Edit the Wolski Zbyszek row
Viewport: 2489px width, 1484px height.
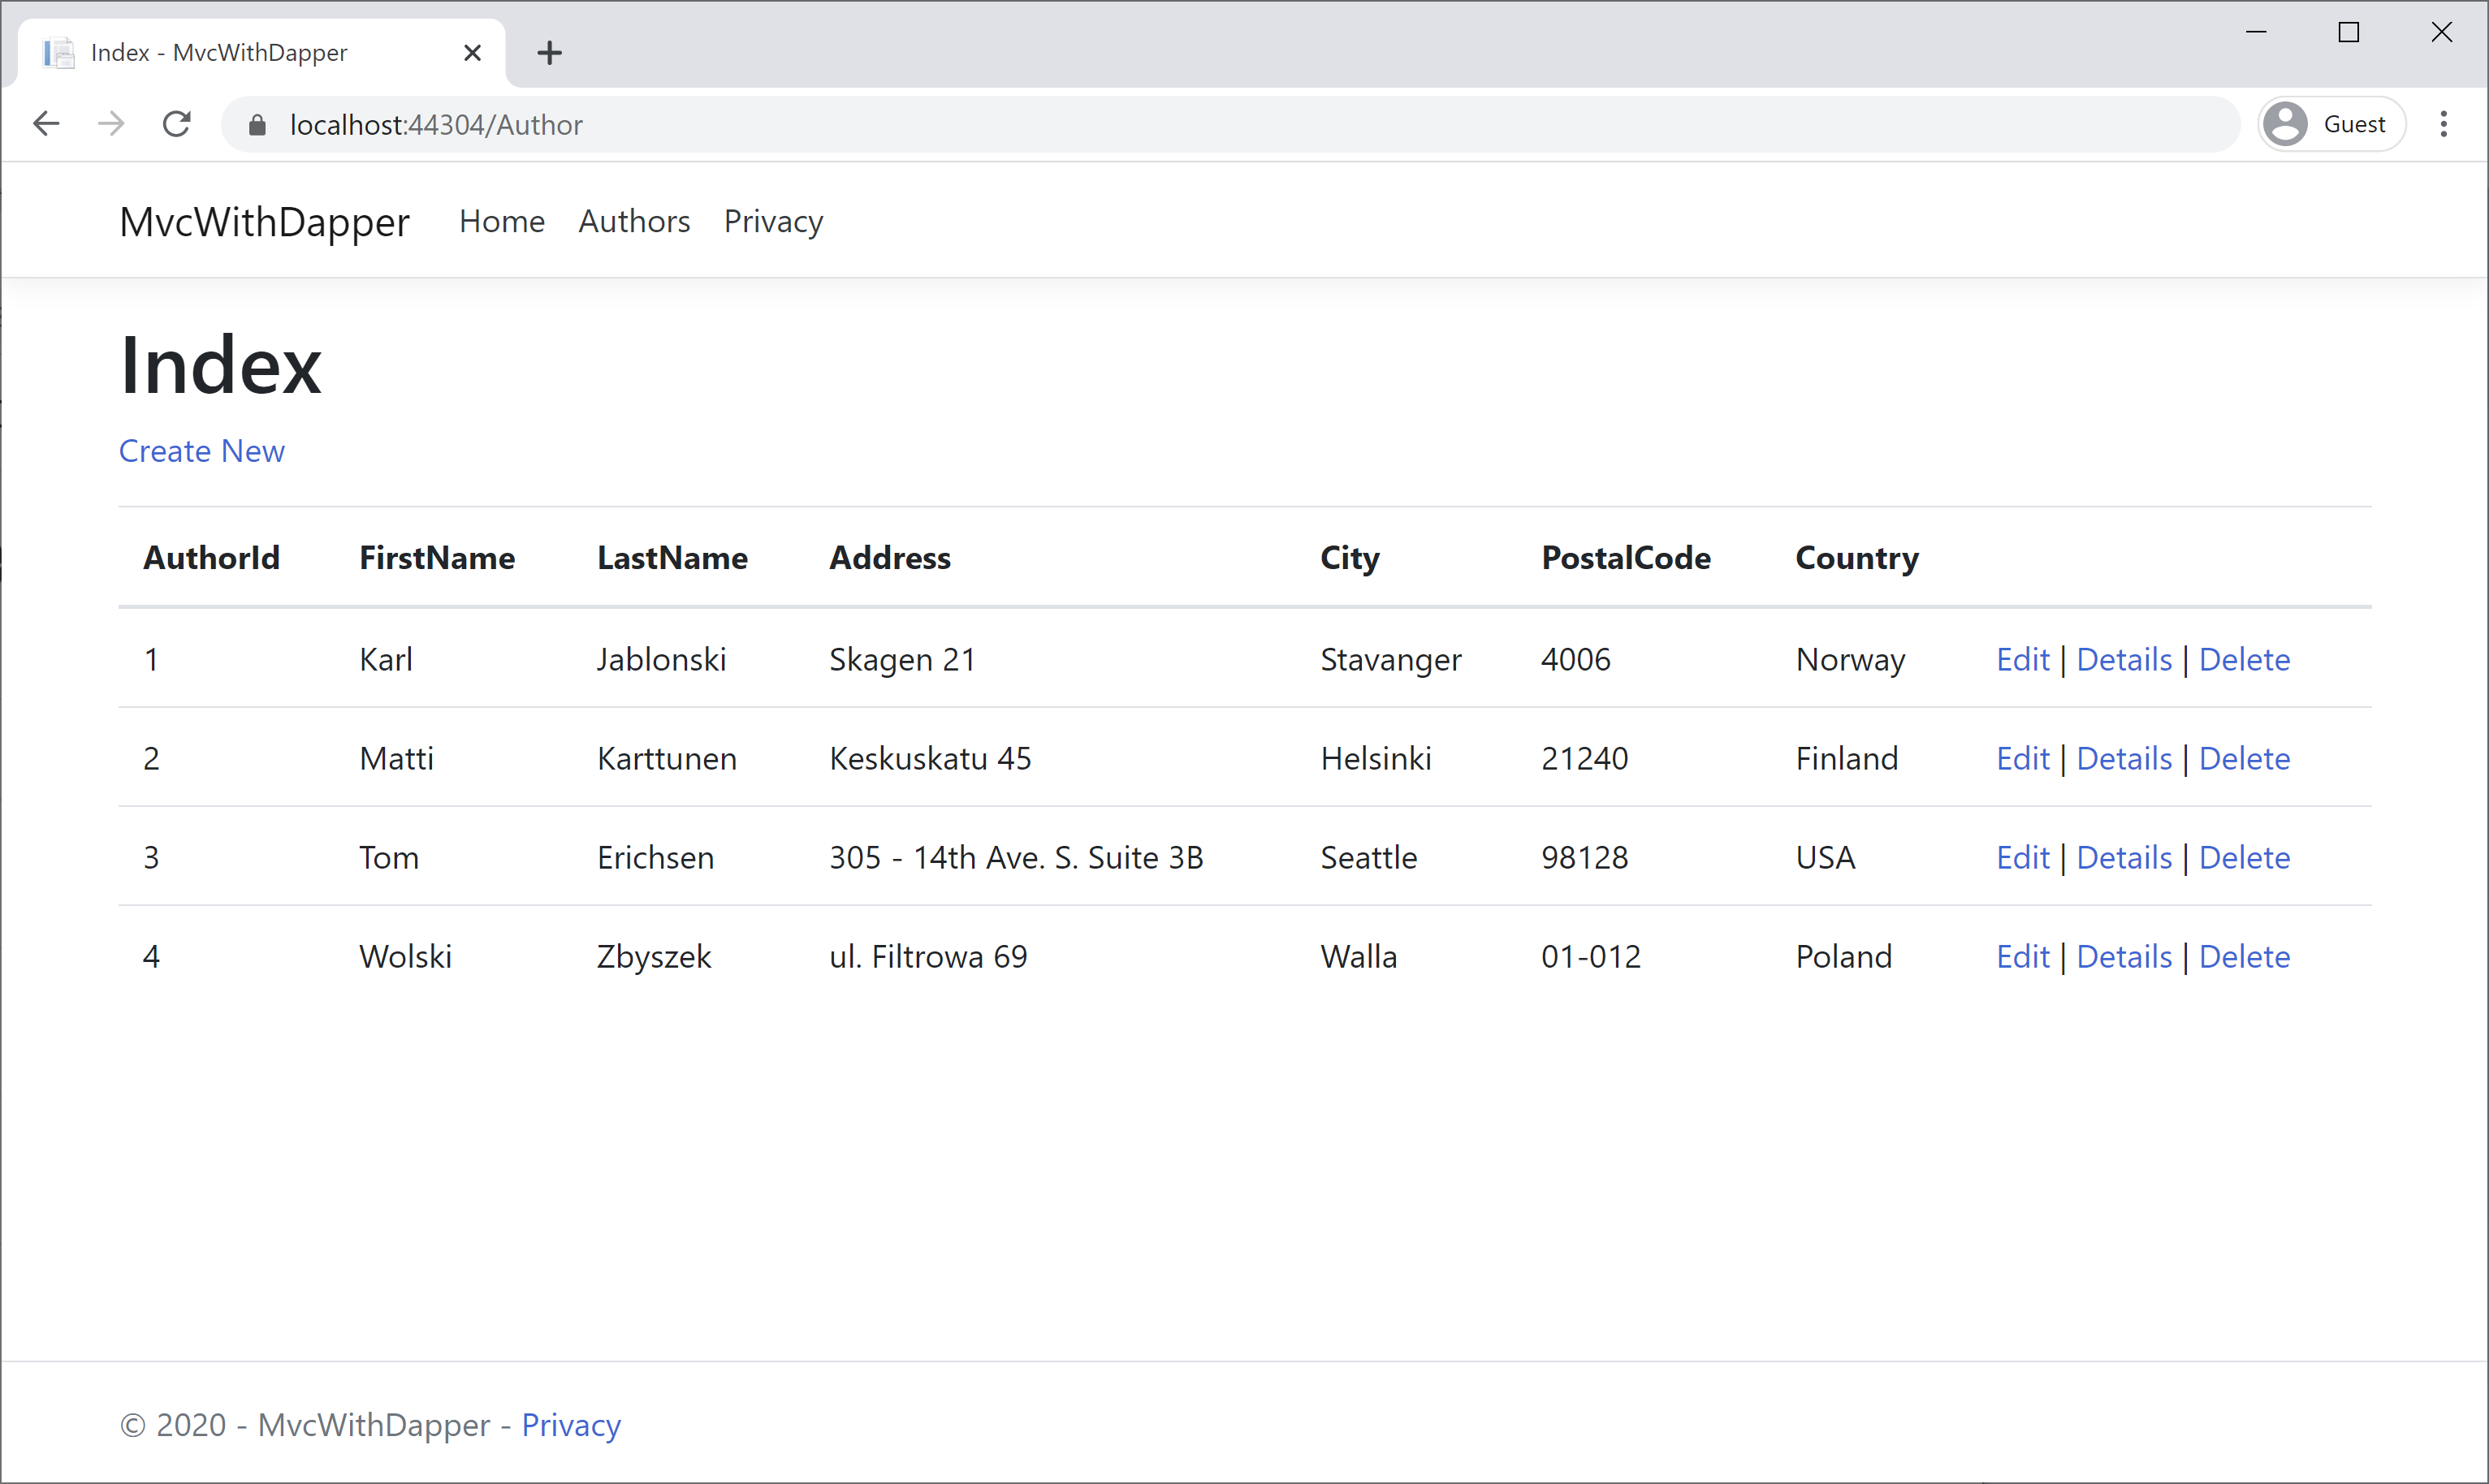click(2022, 956)
